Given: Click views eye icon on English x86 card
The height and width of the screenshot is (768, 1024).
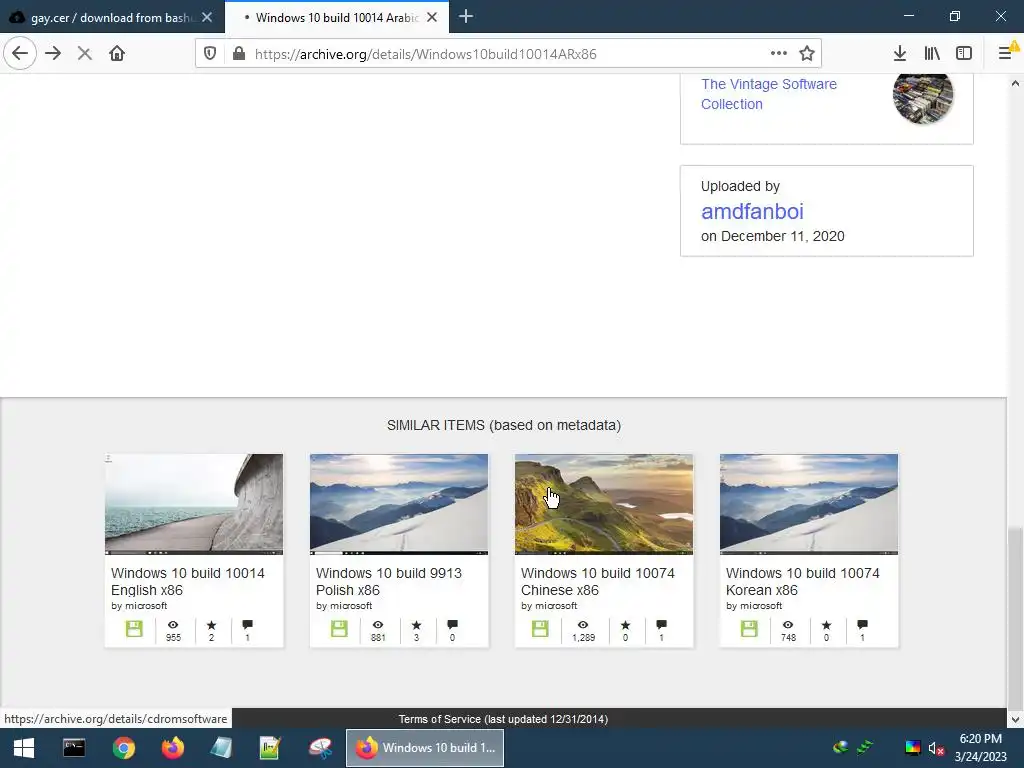Looking at the screenshot, I should (173, 625).
